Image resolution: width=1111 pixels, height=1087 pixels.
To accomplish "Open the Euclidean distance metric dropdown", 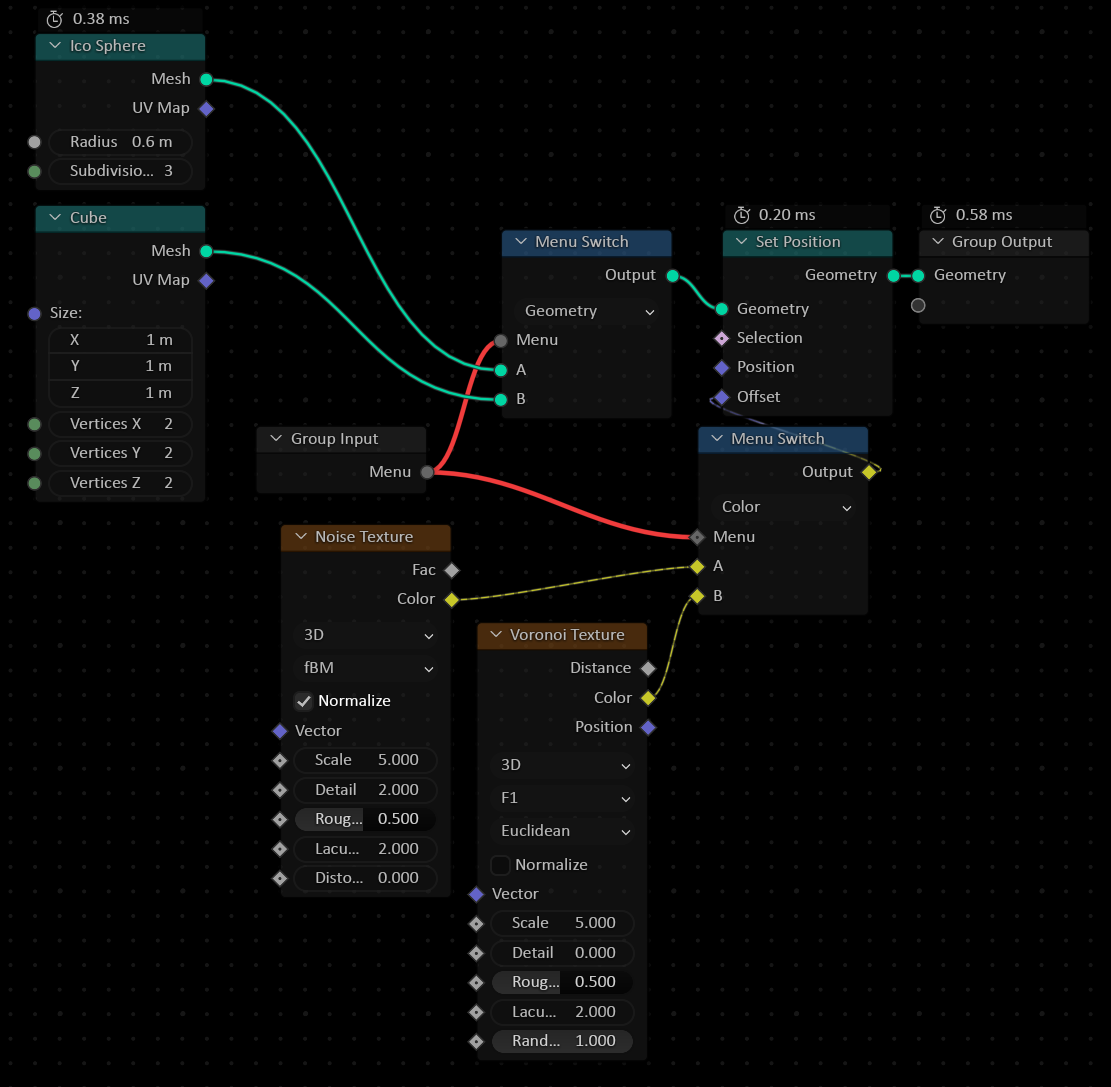I will pyautogui.click(x=565, y=831).
